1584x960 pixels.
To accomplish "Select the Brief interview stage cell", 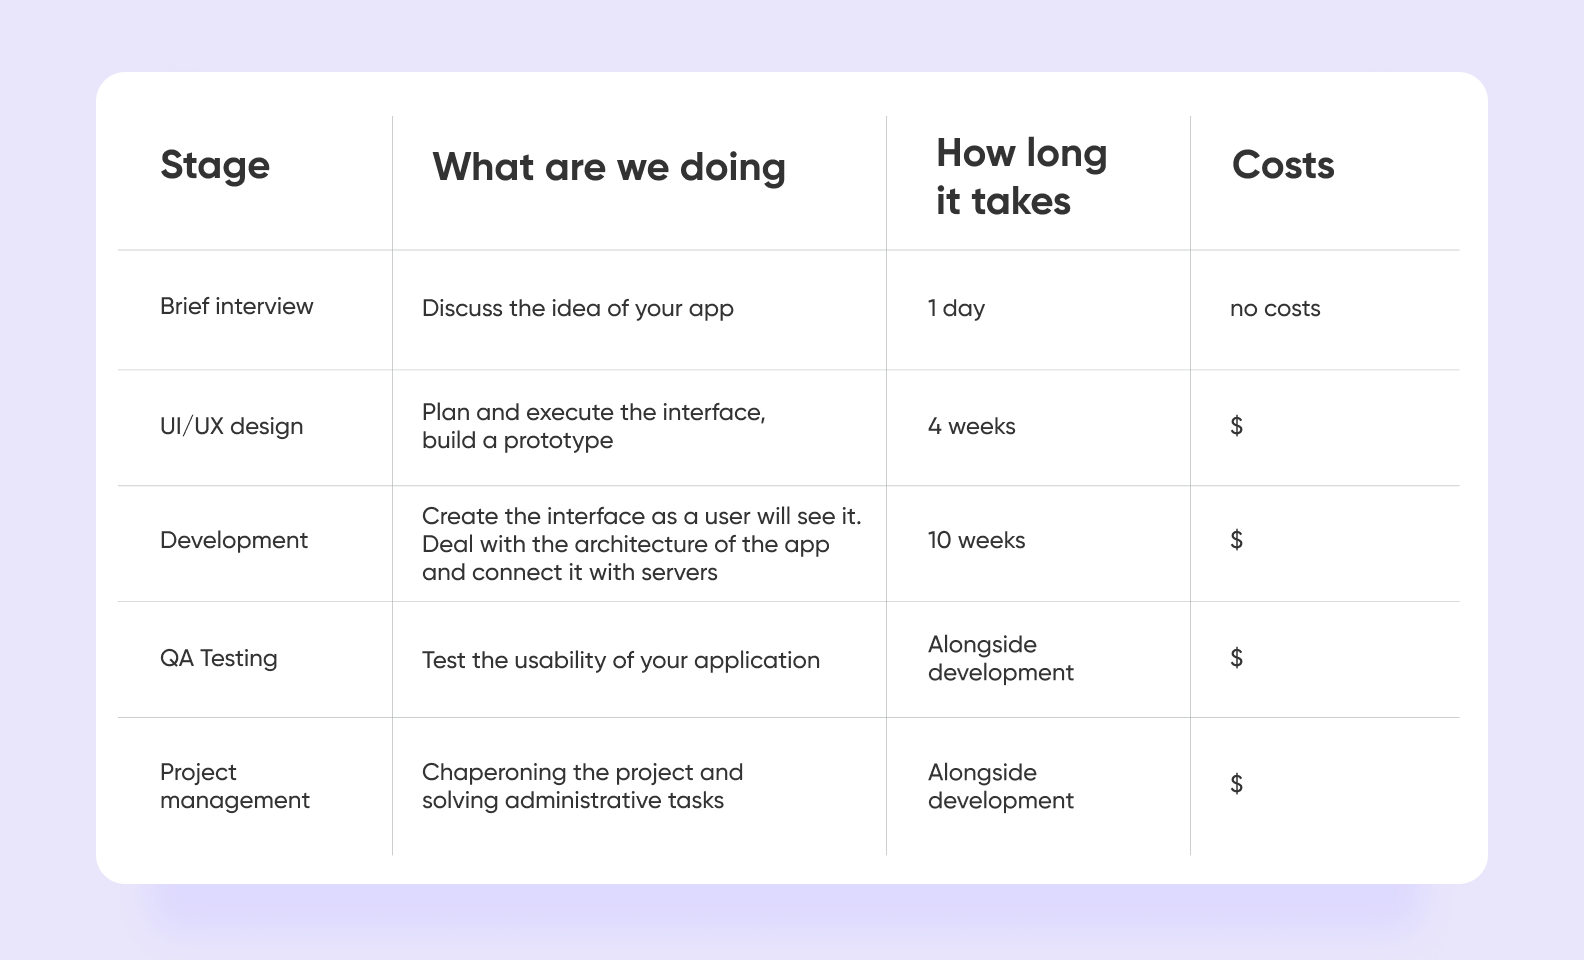I will click(x=237, y=306).
